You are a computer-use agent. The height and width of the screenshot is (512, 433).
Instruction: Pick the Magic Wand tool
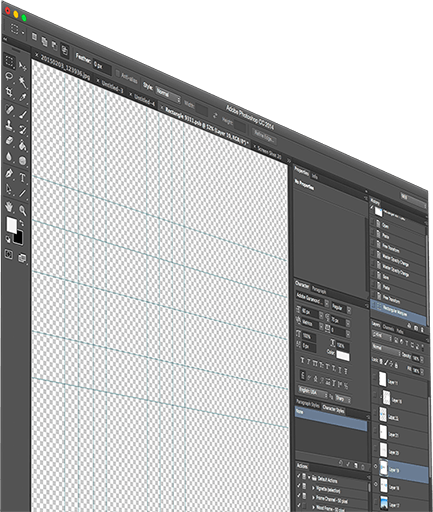coord(22,82)
